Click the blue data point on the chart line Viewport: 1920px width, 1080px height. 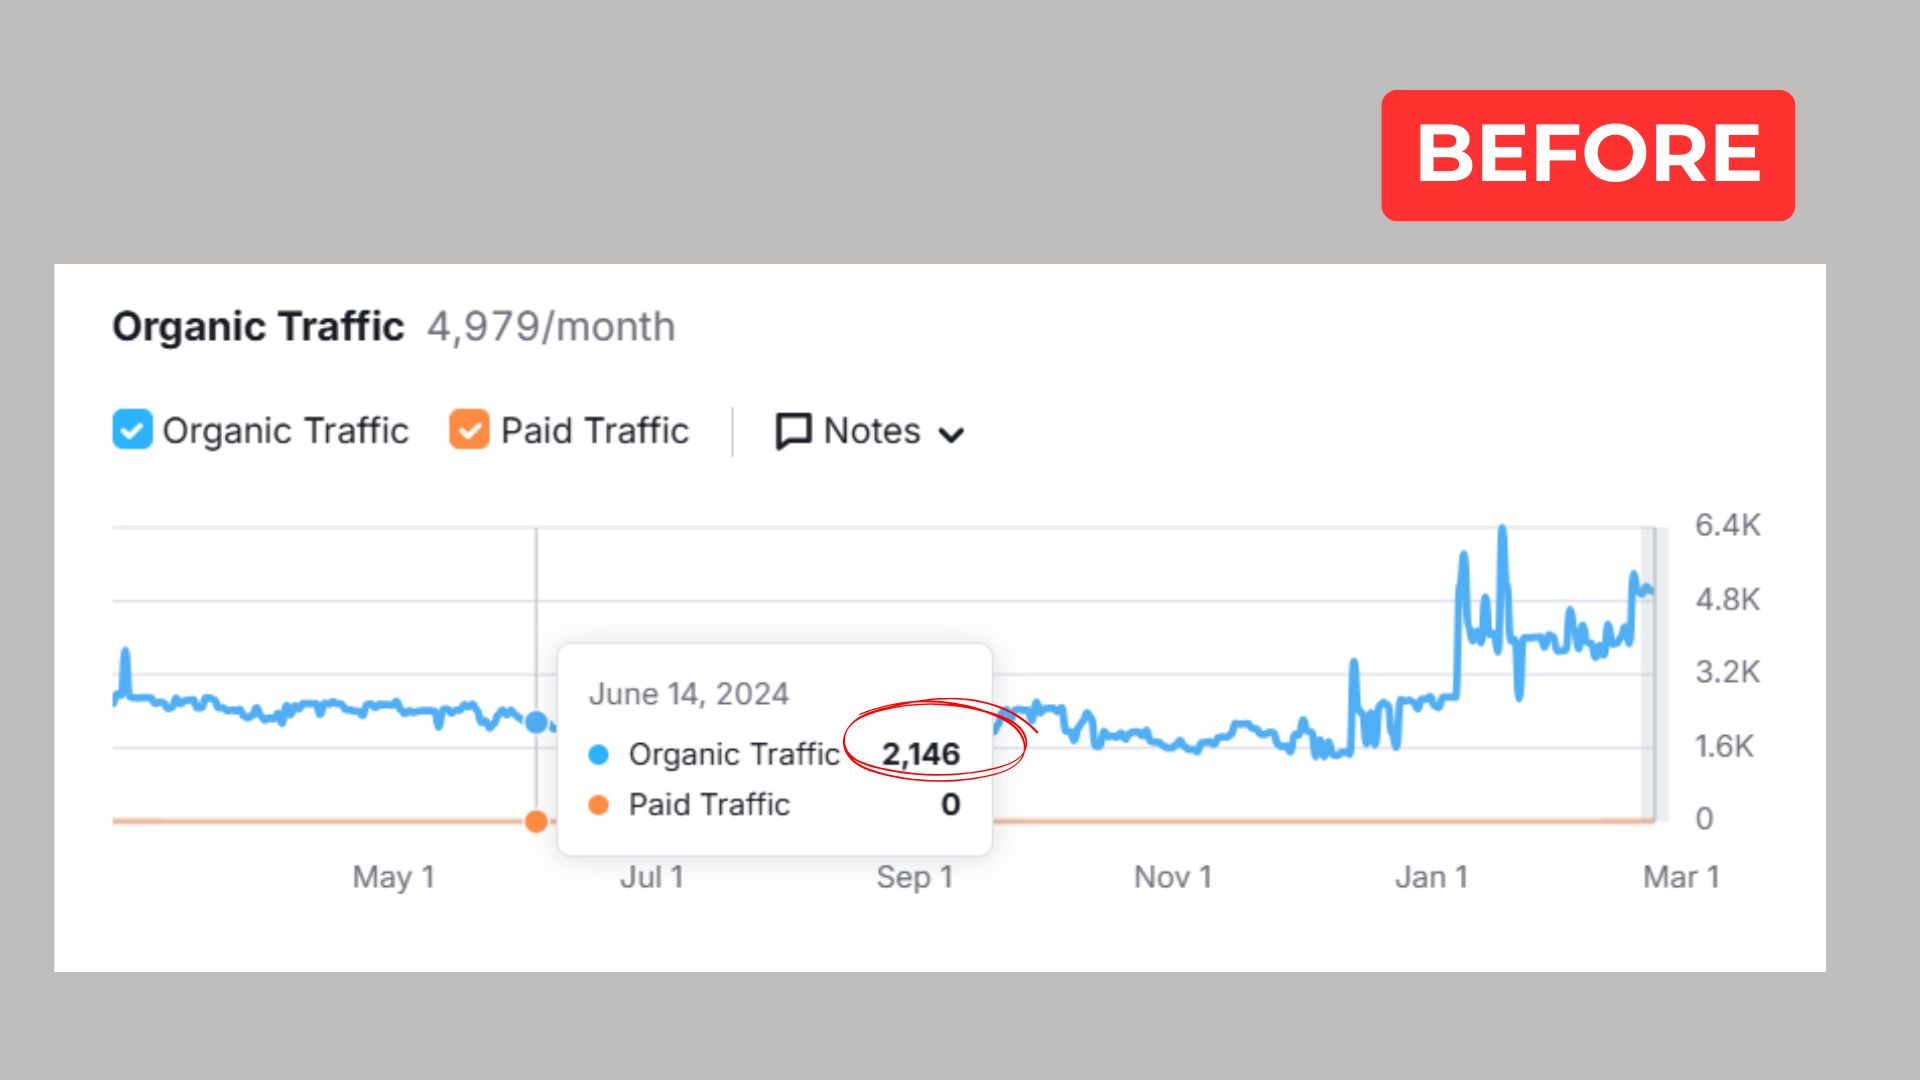(x=537, y=722)
